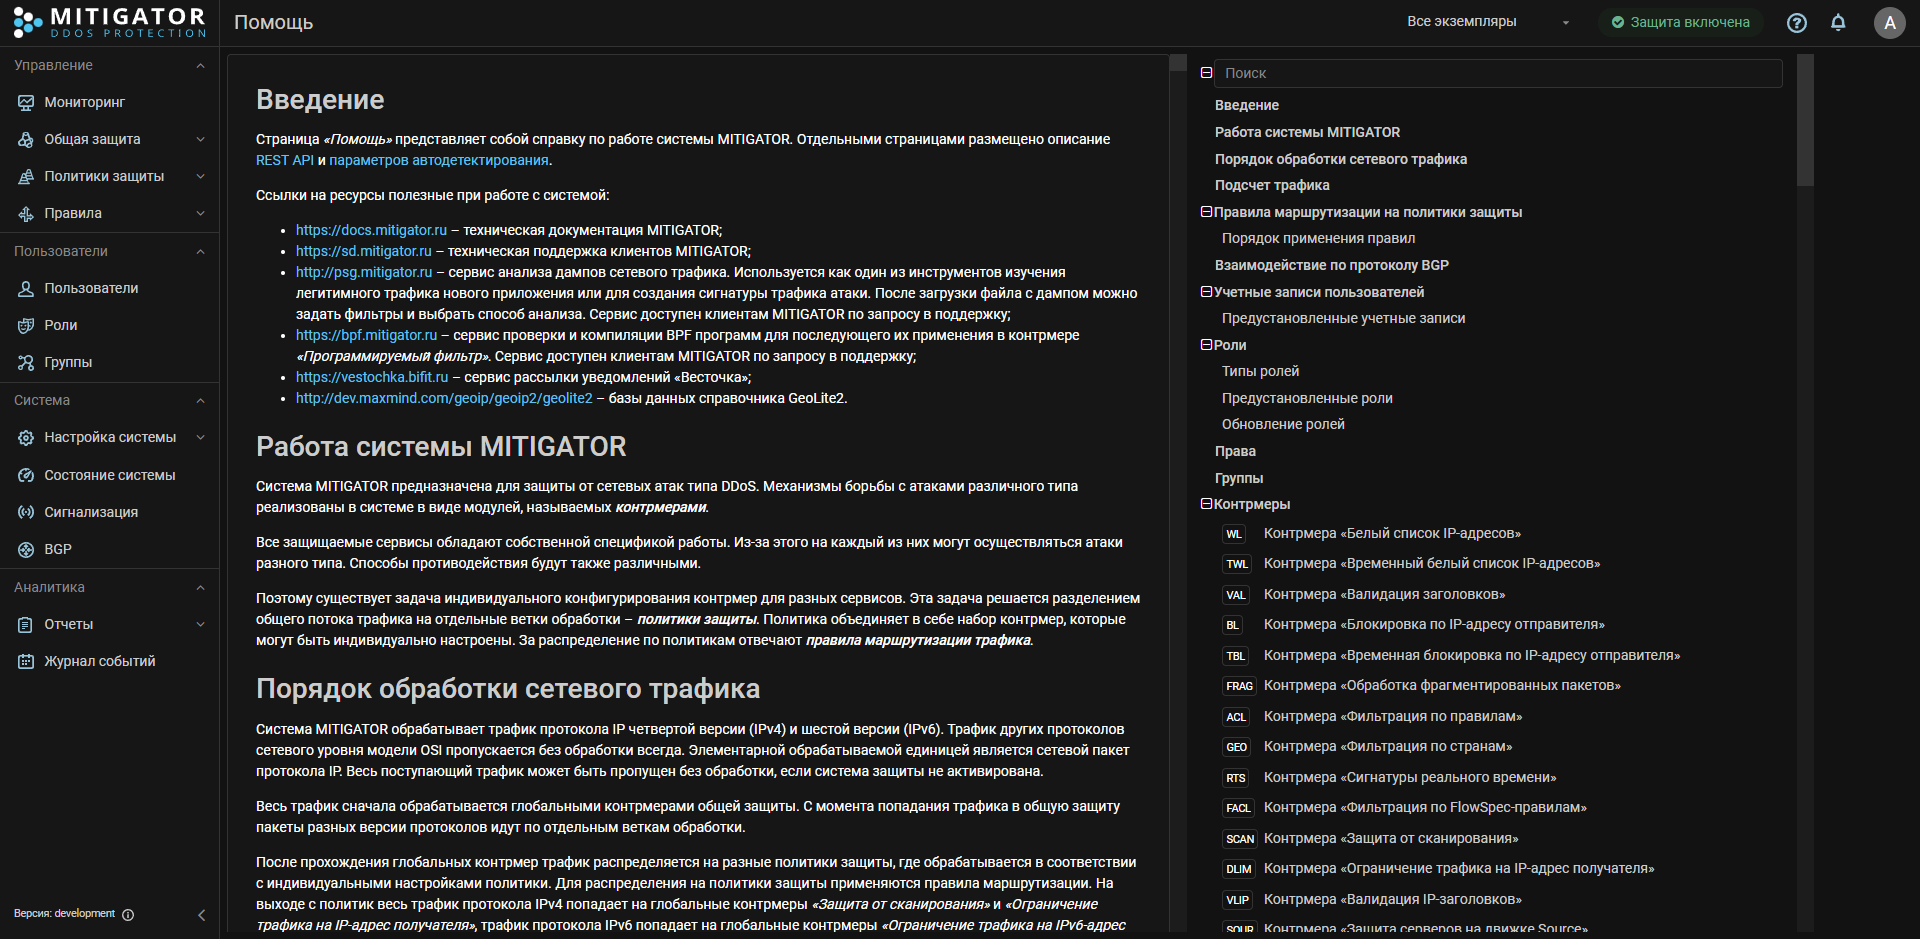Open the docs.mitigator.ru link
The height and width of the screenshot is (939, 1920).
pyautogui.click(x=371, y=230)
